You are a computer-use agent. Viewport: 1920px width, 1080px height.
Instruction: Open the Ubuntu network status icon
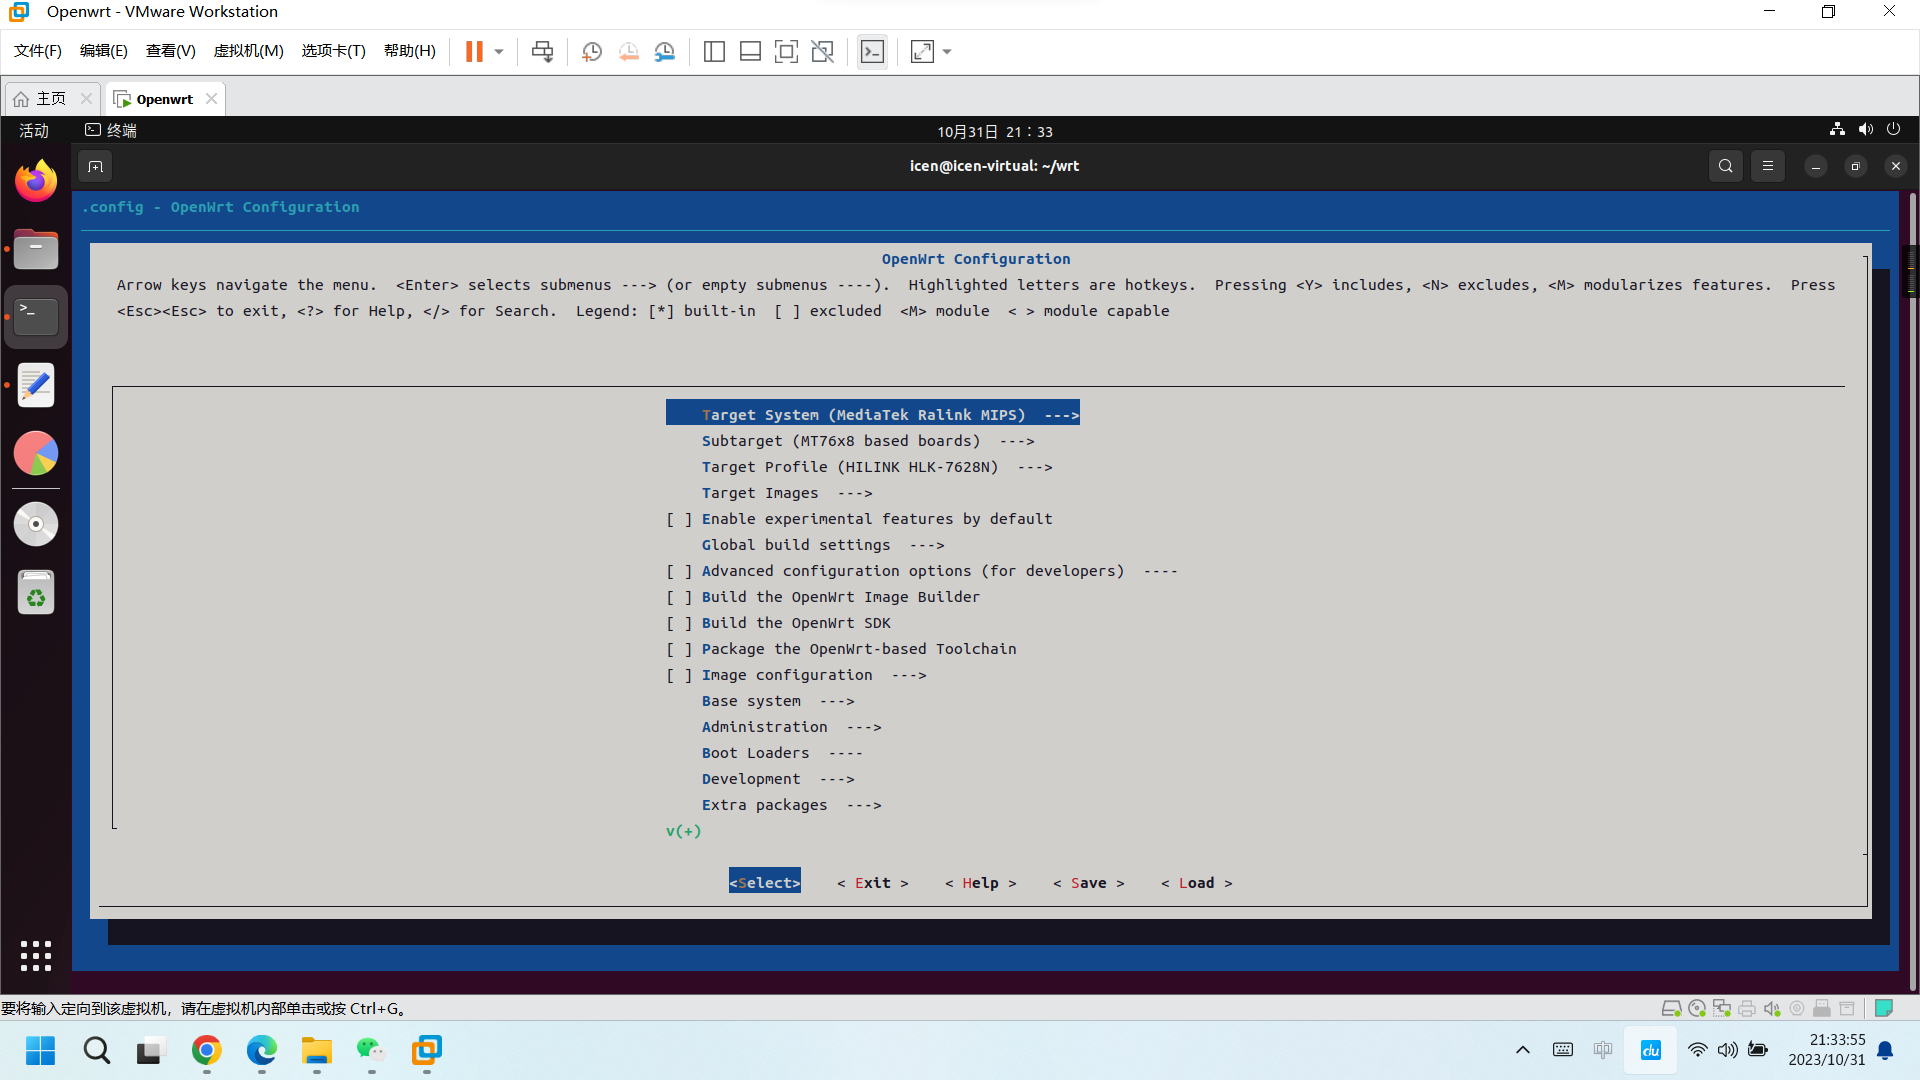tap(1837, 130)
